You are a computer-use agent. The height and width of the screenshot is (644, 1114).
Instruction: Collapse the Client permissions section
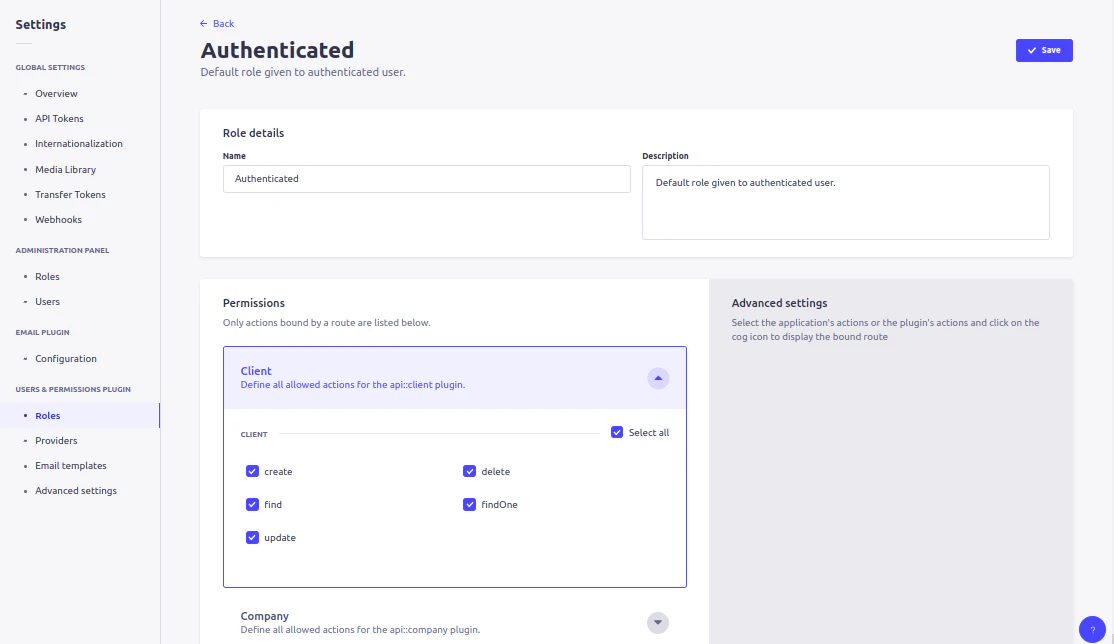pyautogui.click(x=658, y=378)
